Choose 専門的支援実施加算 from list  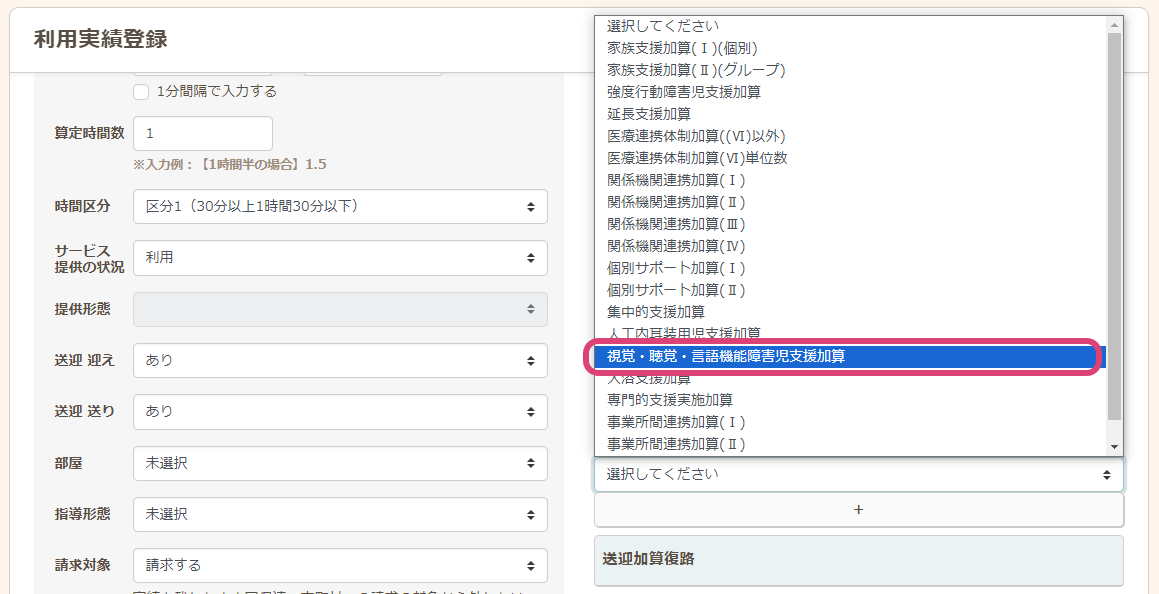pos(670,400)
